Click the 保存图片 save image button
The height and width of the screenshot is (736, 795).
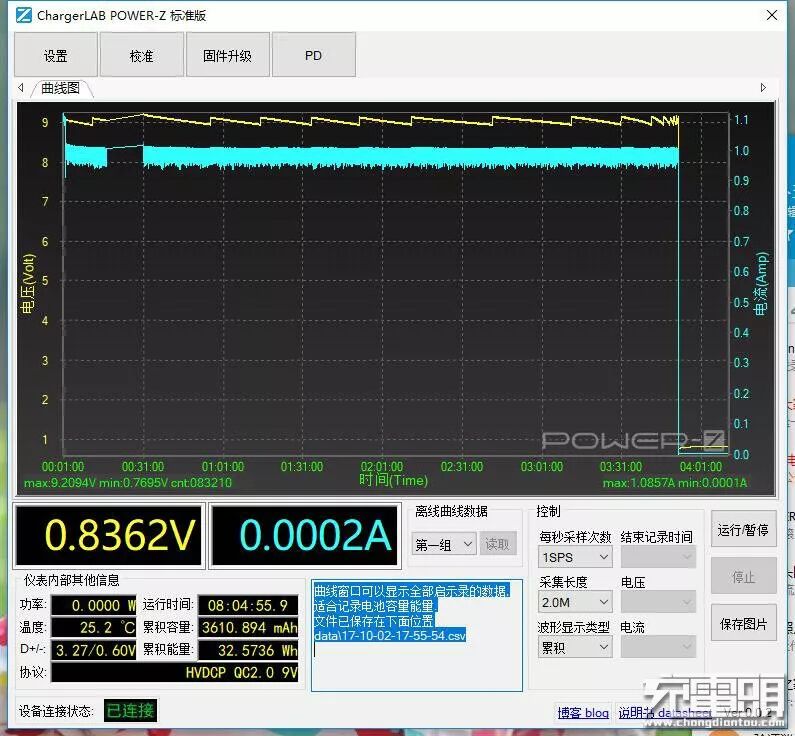[743, 623]
